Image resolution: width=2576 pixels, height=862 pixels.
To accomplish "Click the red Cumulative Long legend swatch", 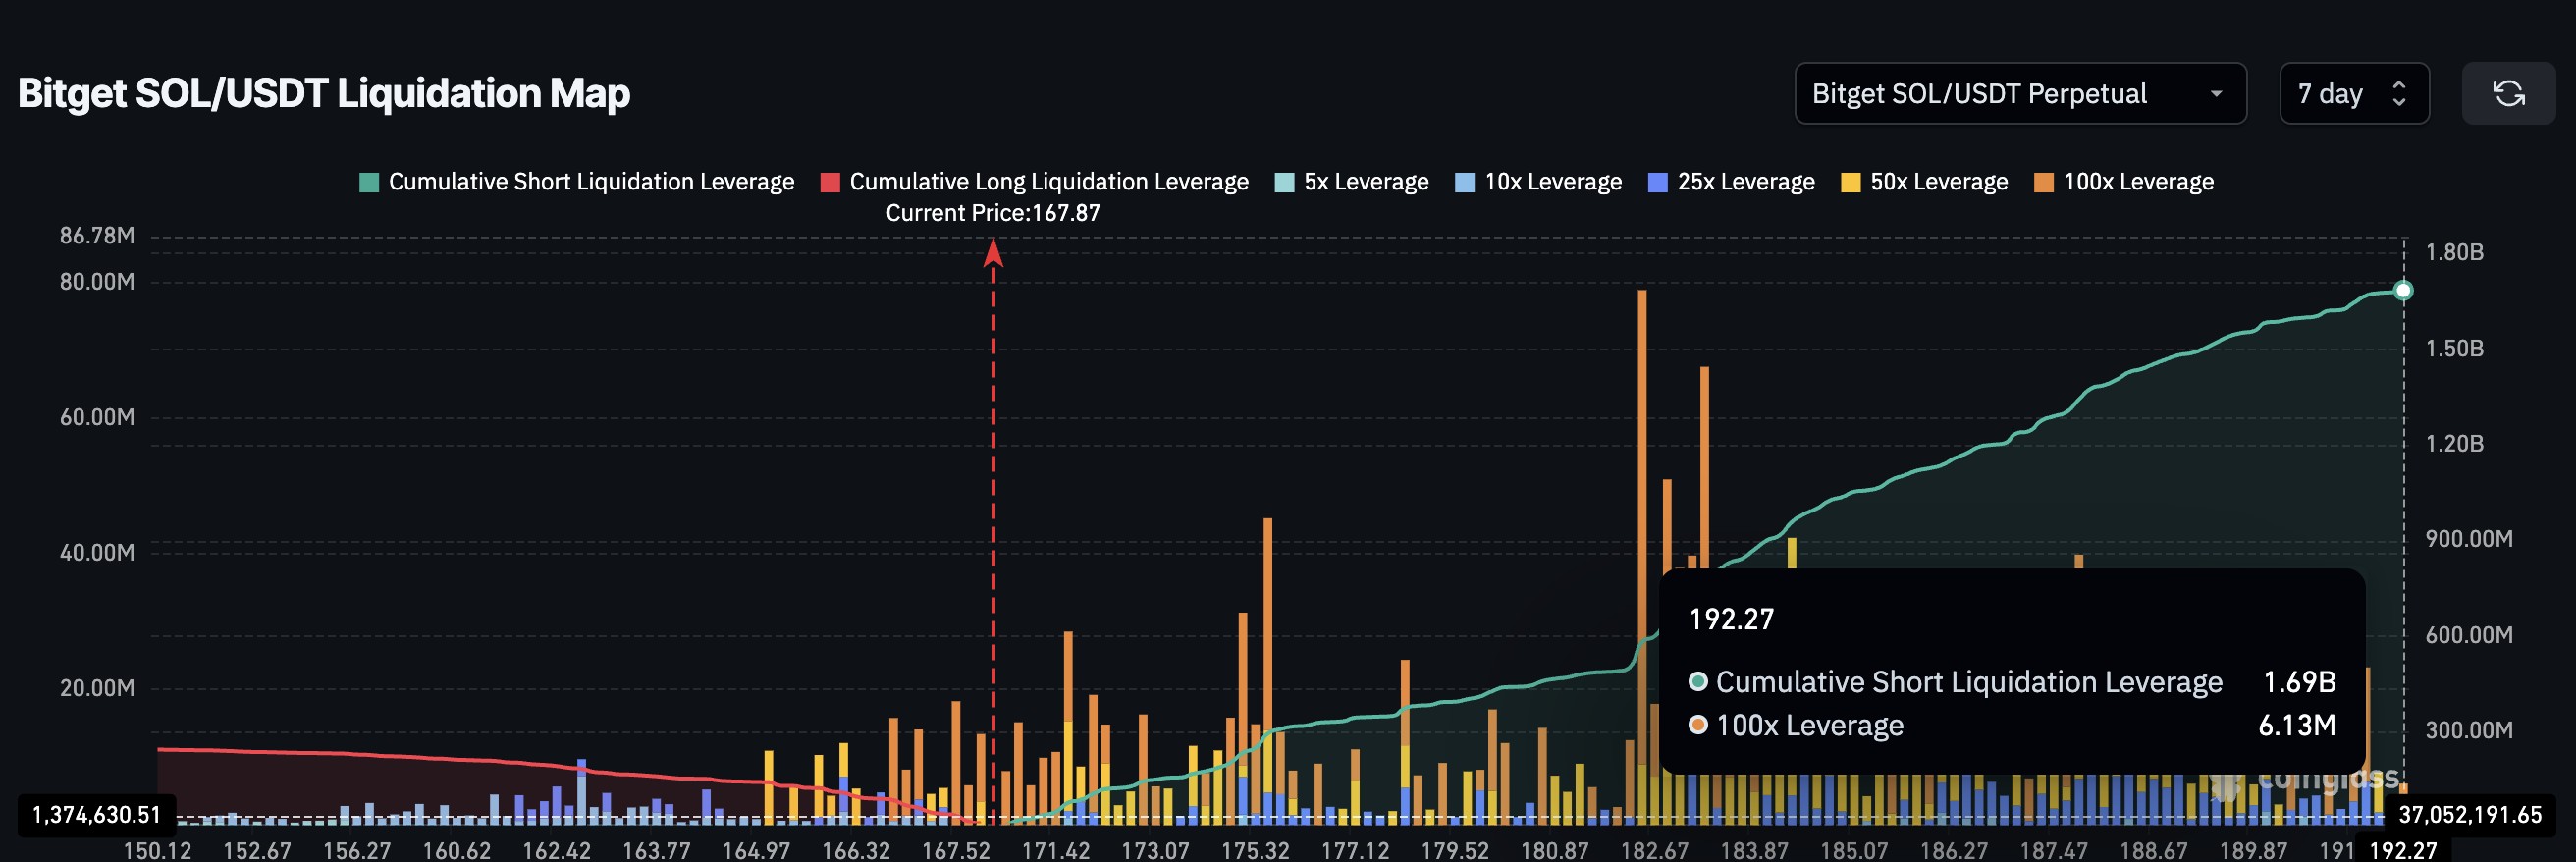I will (x=830, y=182).
